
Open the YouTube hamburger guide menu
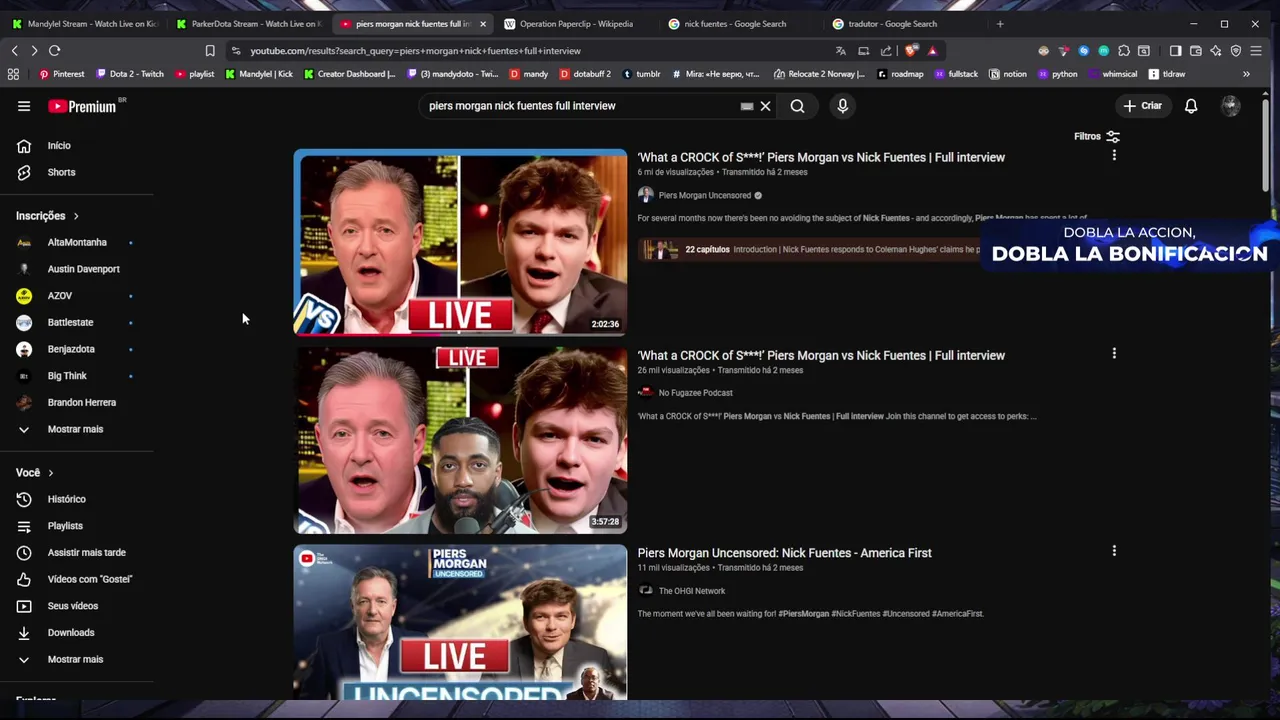click(24, 106)
